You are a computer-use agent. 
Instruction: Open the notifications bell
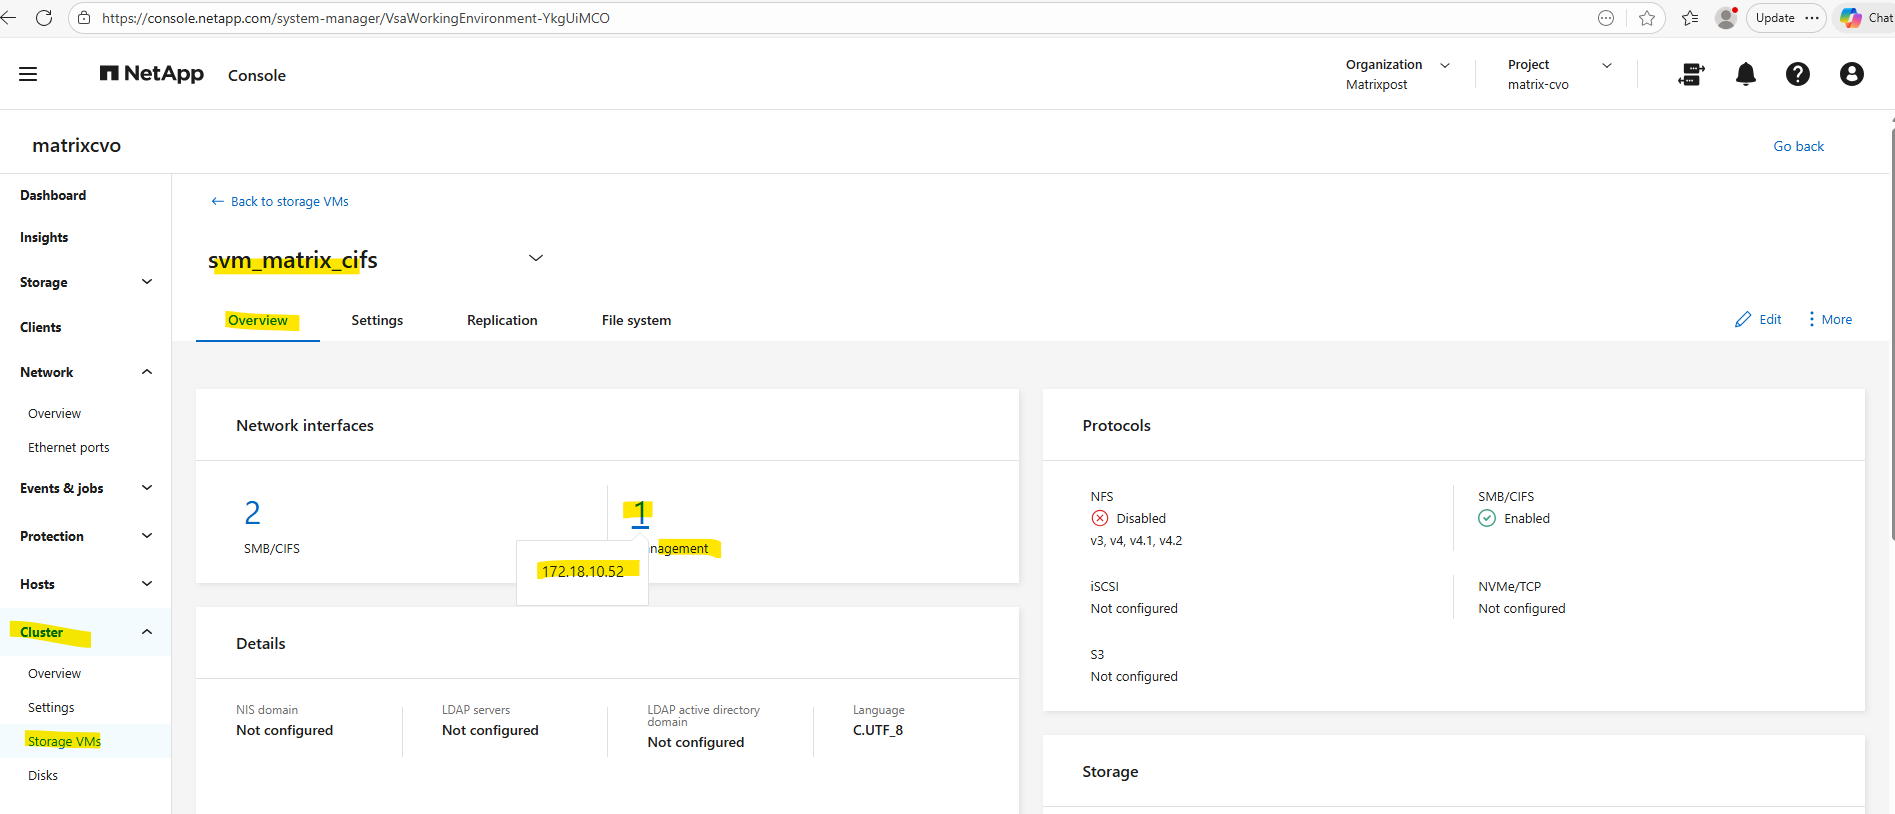point(1746,74)
